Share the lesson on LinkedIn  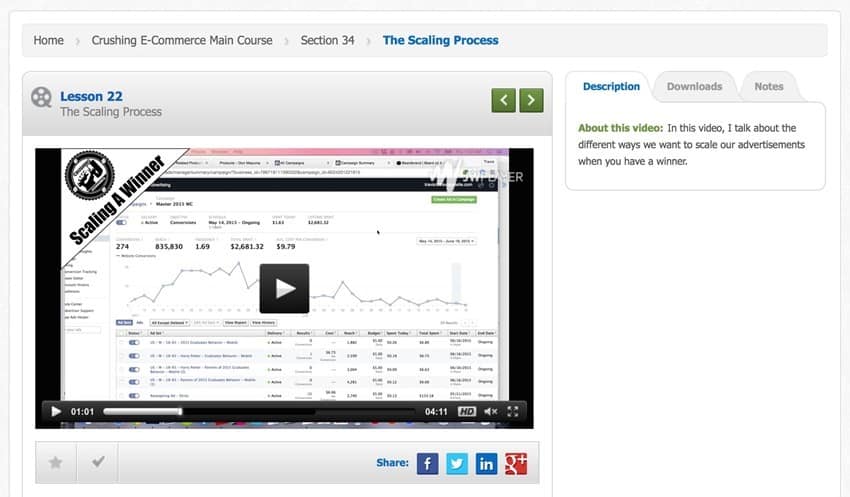tap(486, 463)
